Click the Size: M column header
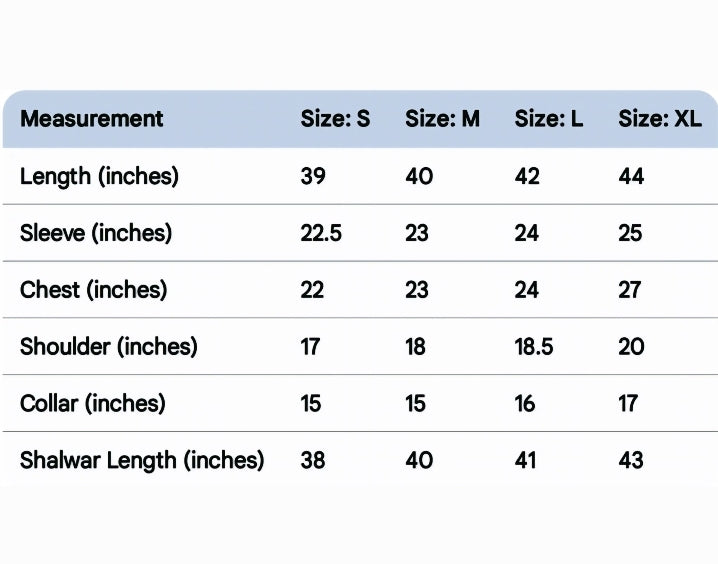 (442, 119)
